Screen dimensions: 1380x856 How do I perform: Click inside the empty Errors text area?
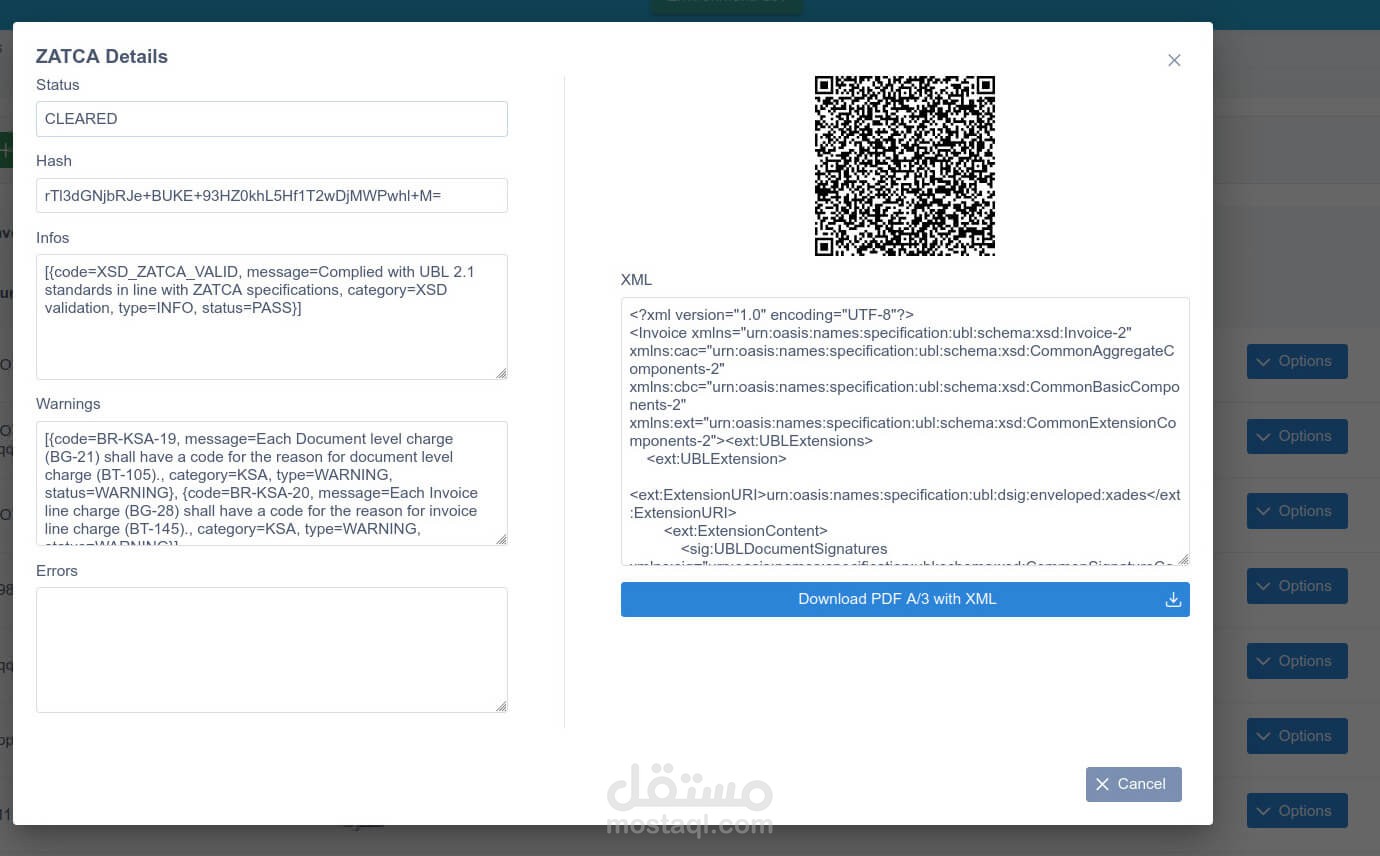pos(272,650)
